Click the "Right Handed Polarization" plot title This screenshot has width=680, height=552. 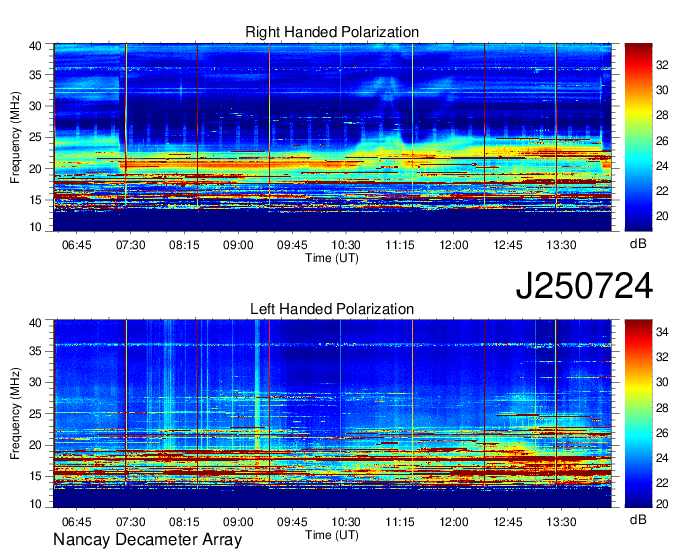pyautogui.click(x=332, y=32)
